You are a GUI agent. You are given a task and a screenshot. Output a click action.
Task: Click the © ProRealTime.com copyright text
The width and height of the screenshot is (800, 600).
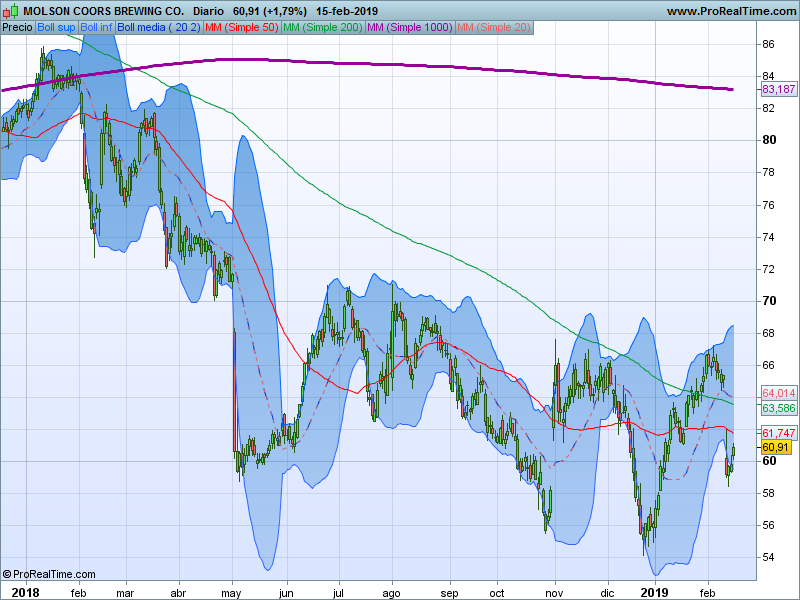(x=49, y=574)
